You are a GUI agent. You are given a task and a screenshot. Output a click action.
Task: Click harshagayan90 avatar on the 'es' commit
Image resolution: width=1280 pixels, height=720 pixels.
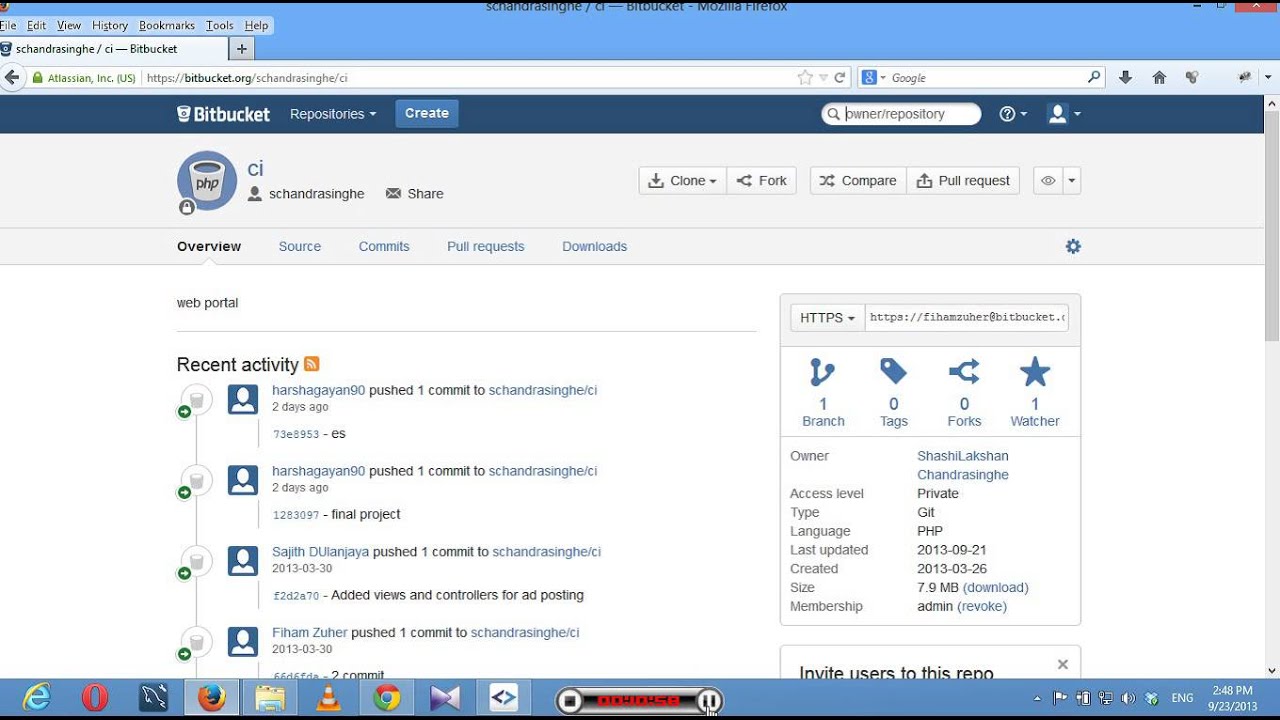click(x=243, y=399)
